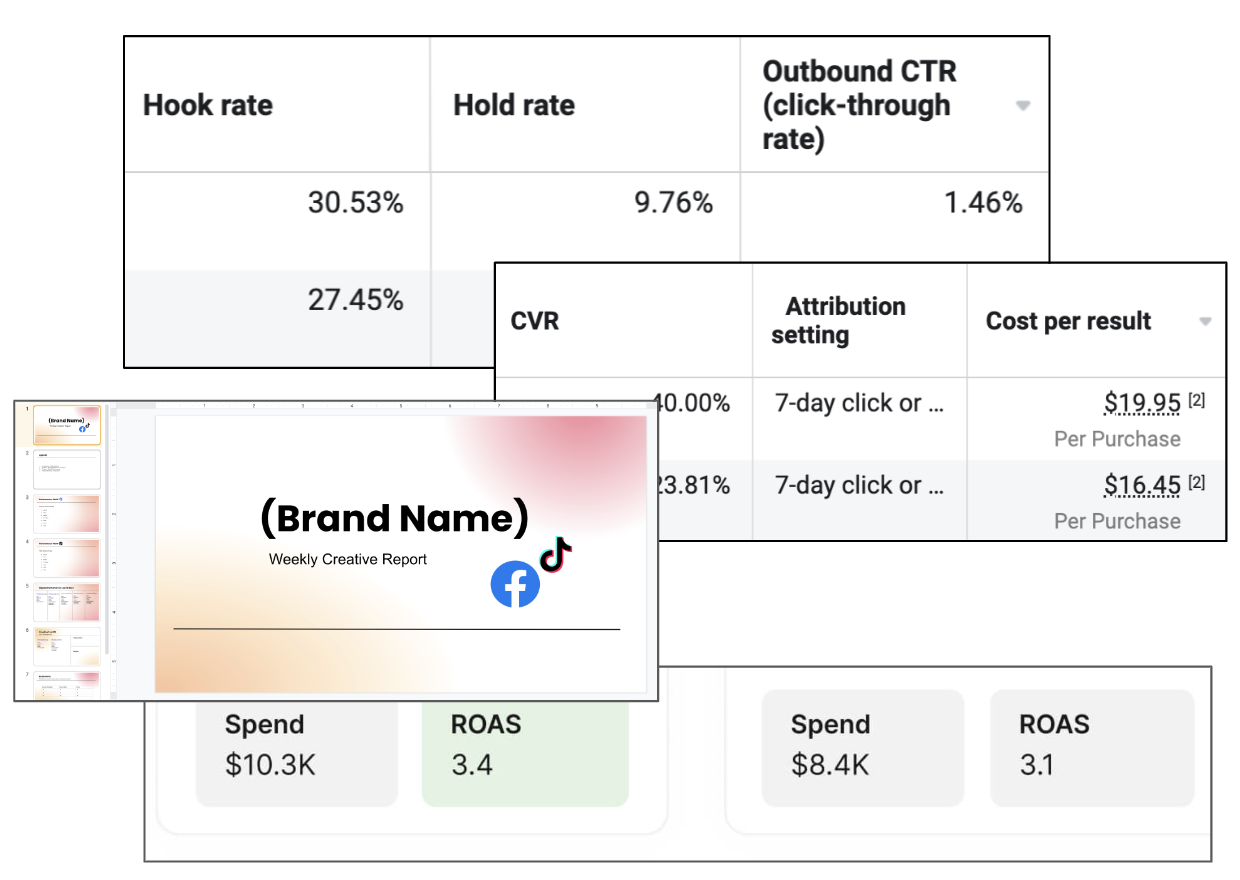Click the TikTok logo on the slide
This screenshot has height=880, width=1240.
(x=556, y=553)
